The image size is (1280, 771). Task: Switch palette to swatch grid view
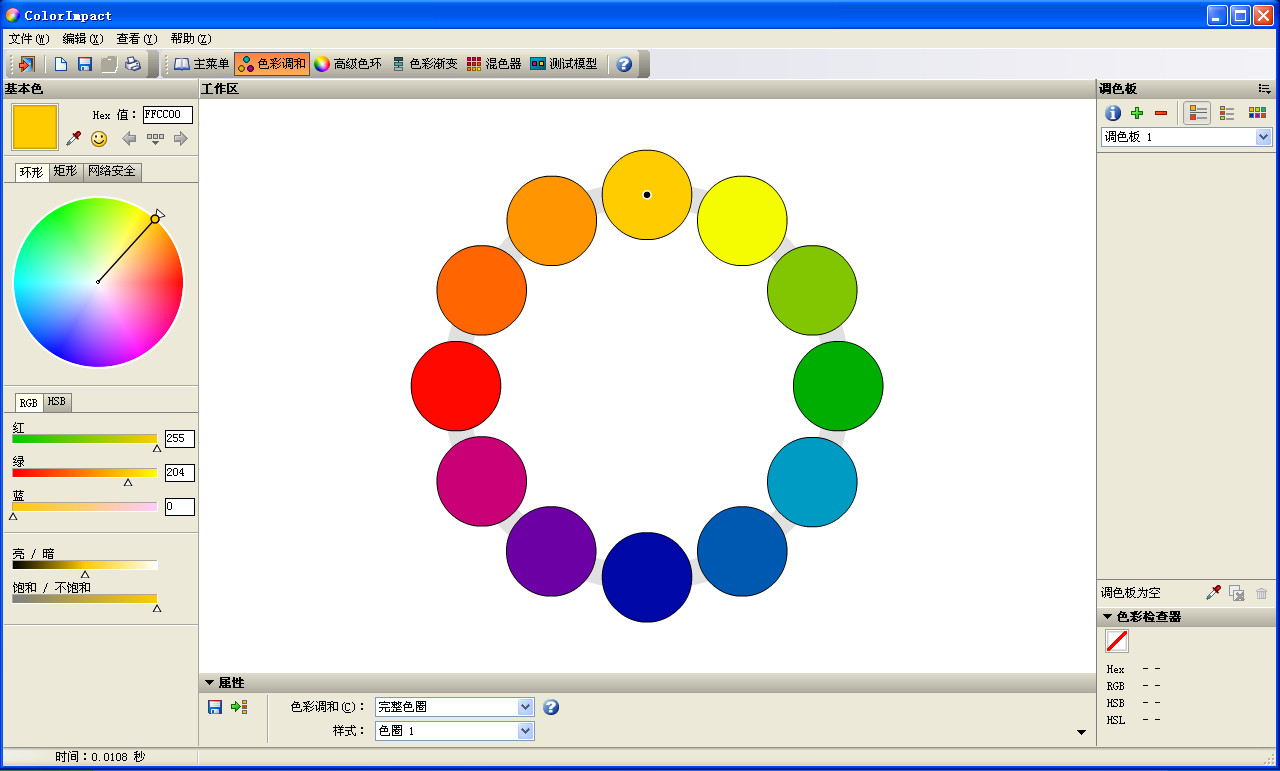1257,113
